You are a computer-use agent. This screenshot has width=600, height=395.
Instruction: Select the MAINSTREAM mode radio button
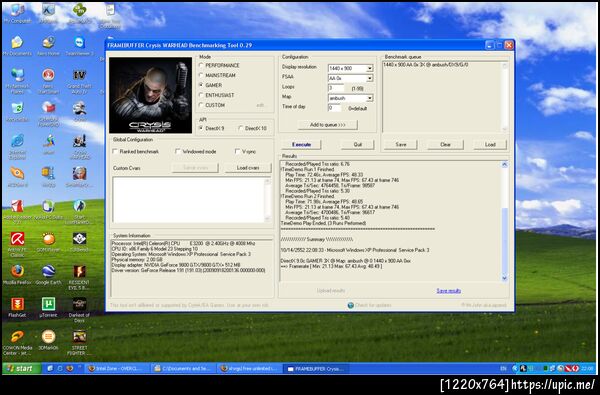tap(201, 75)
